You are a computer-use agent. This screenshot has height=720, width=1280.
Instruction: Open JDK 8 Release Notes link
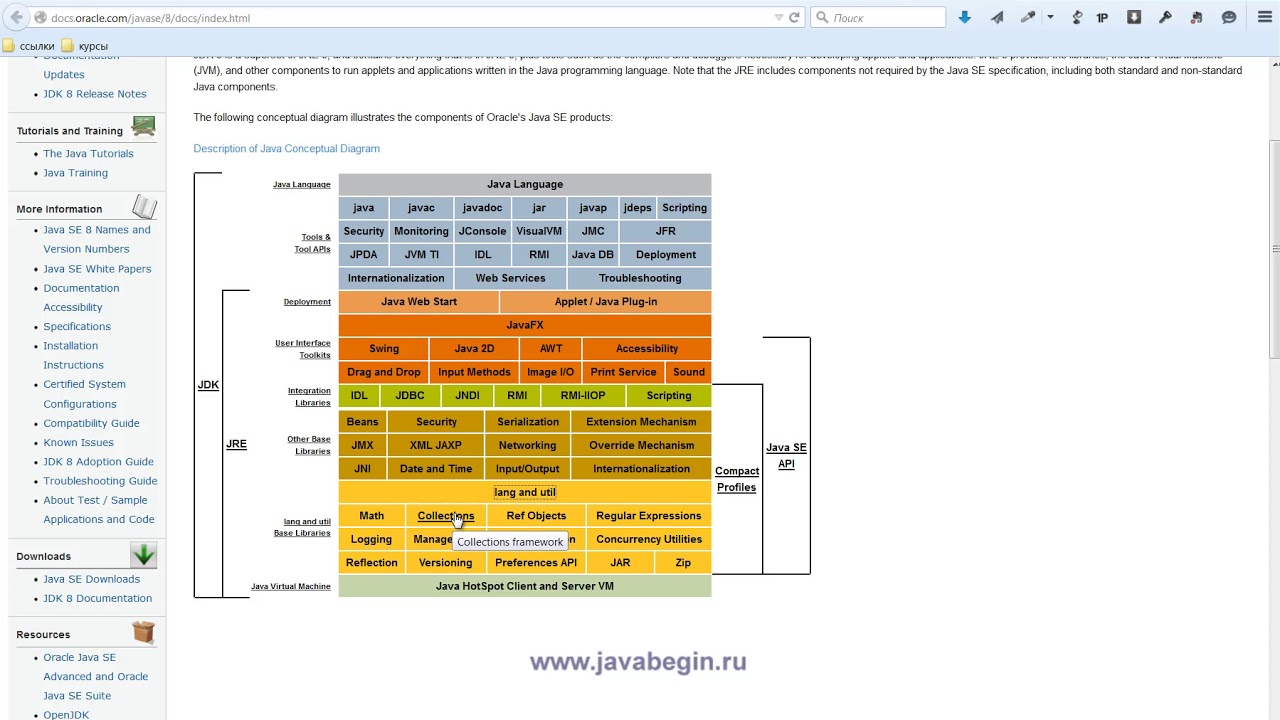click(94, 94)
